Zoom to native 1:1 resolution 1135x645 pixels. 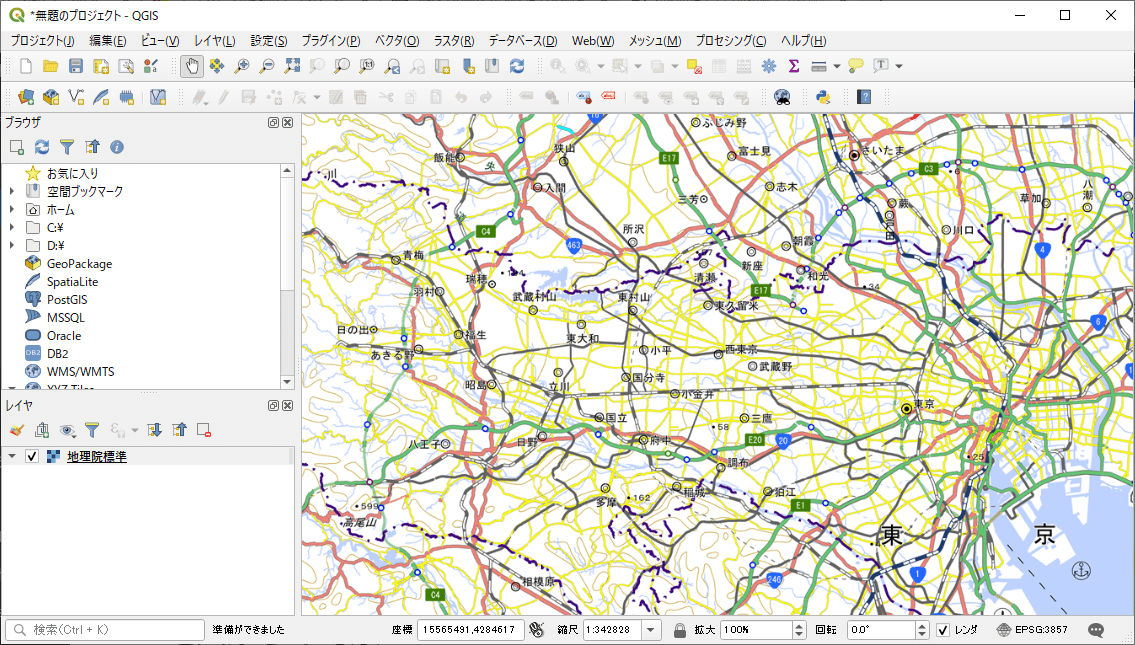tap(367, 67)
